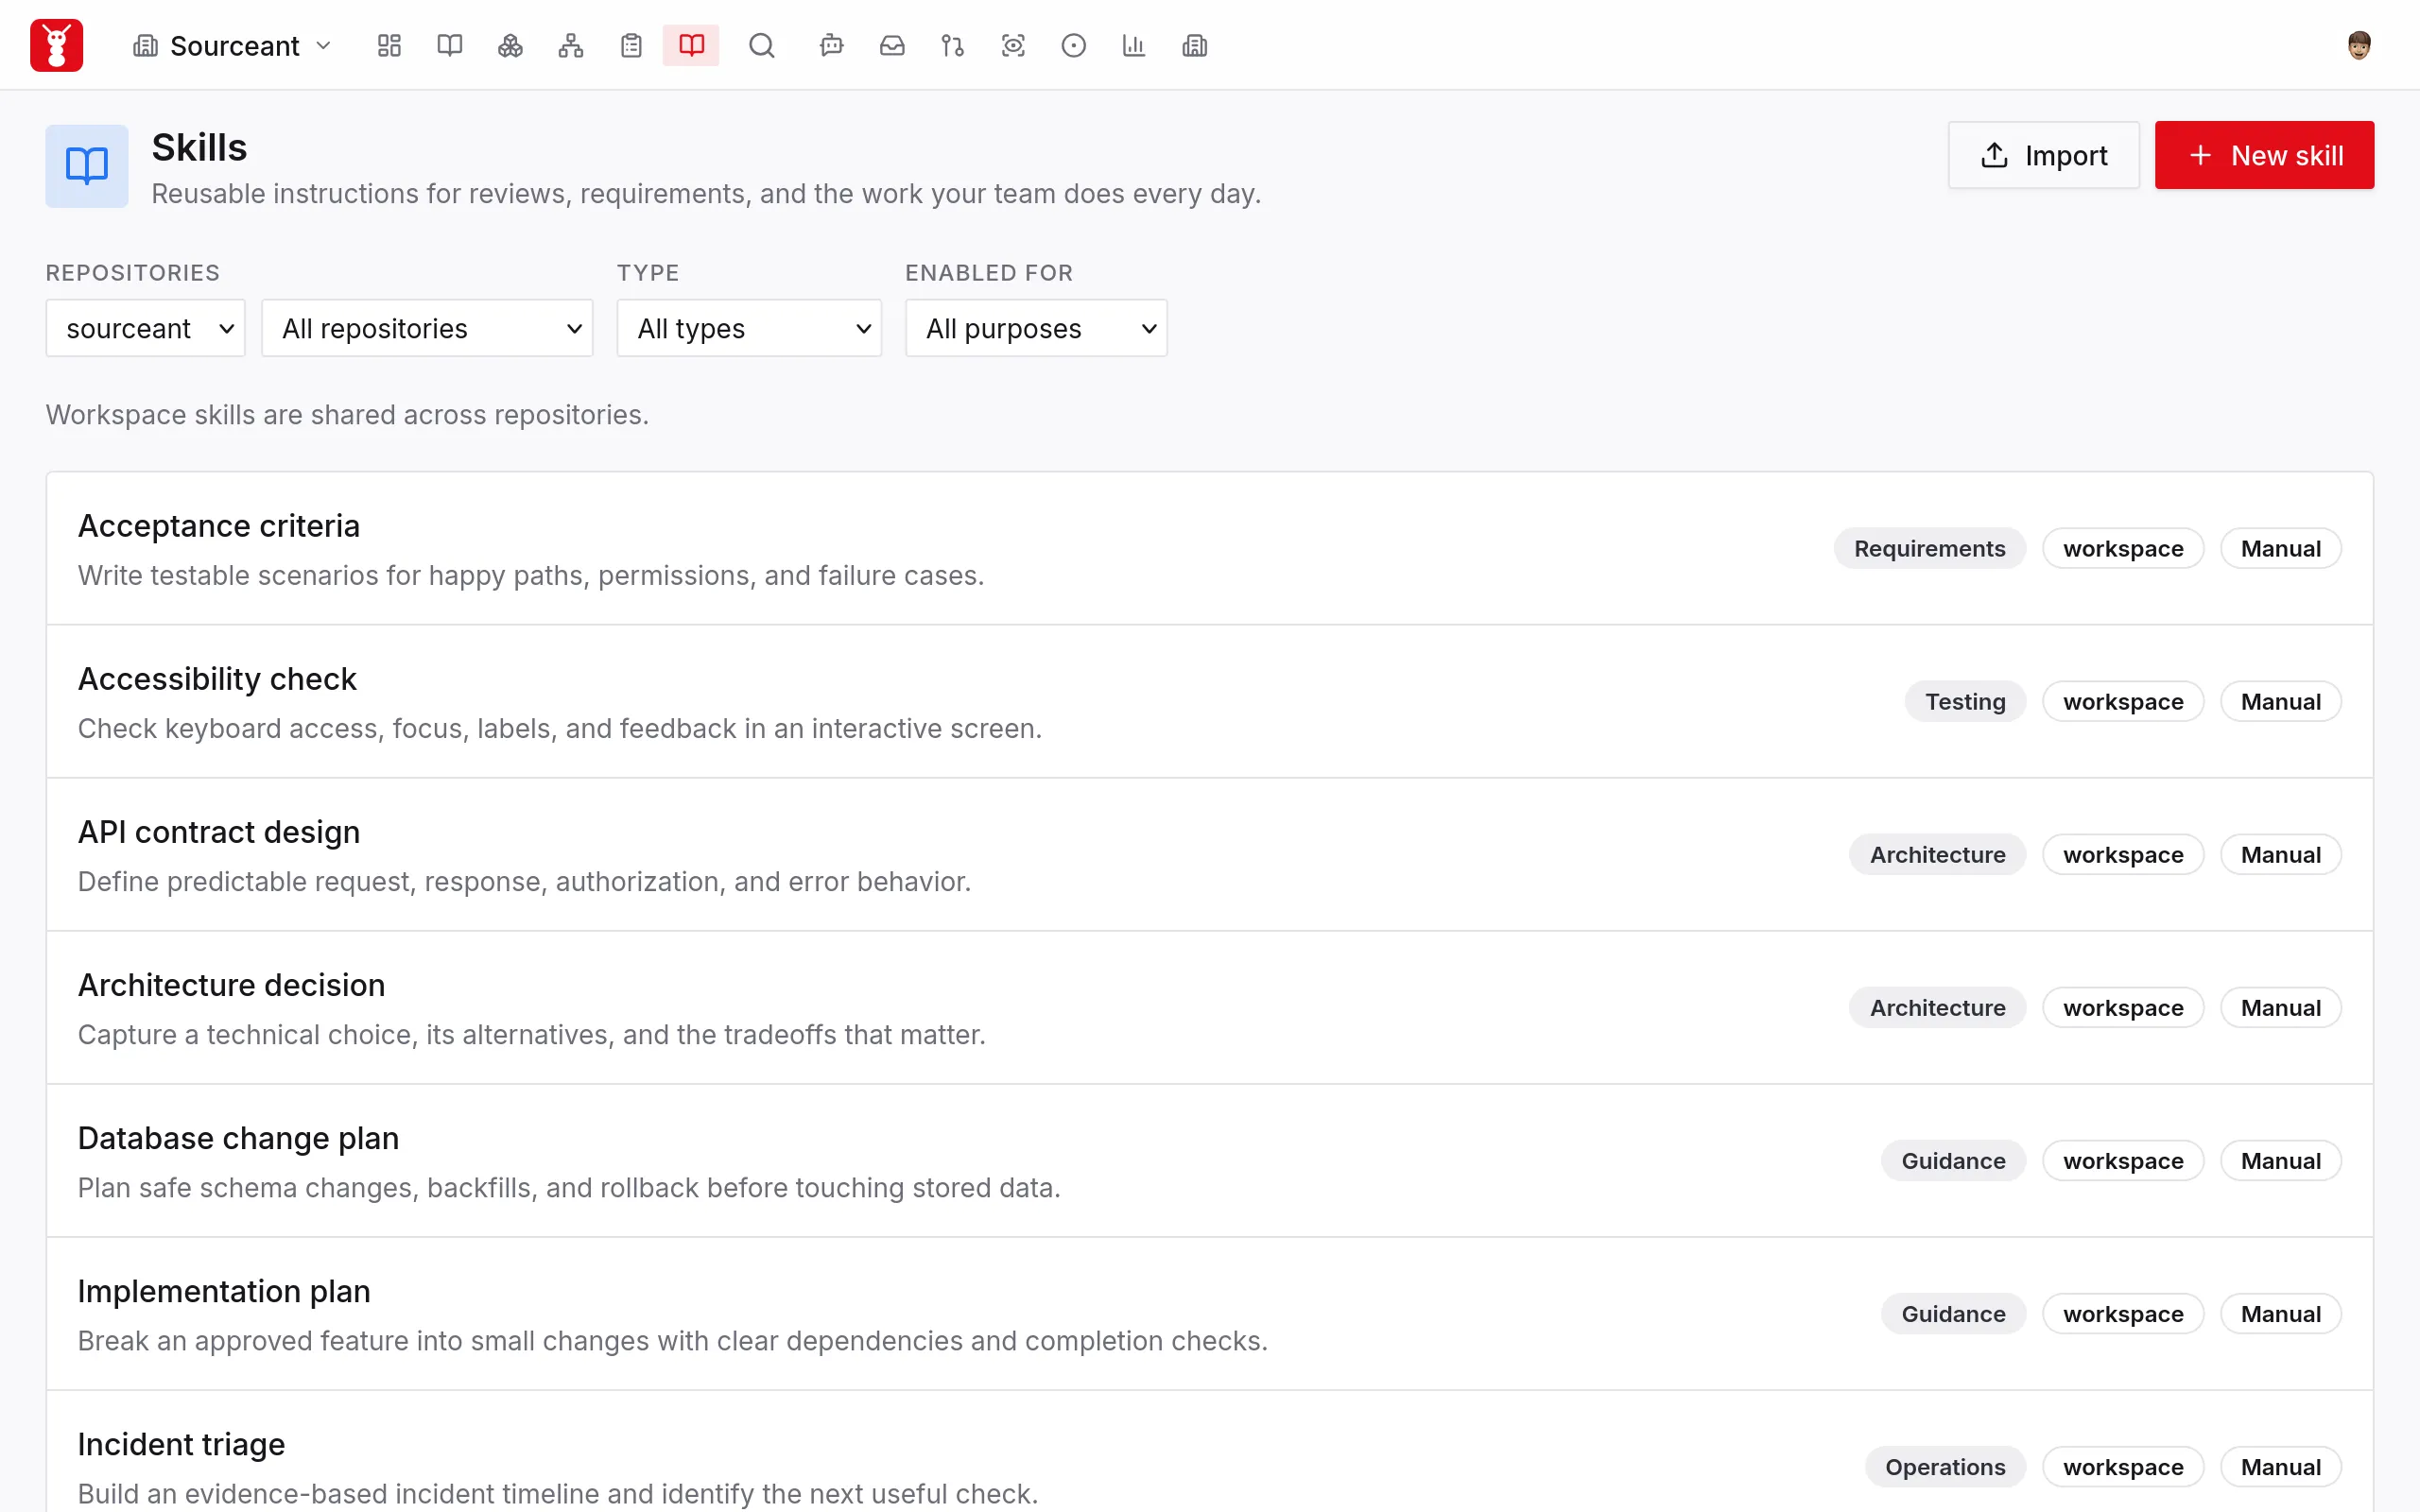Open the inbox tray icon

892,45
